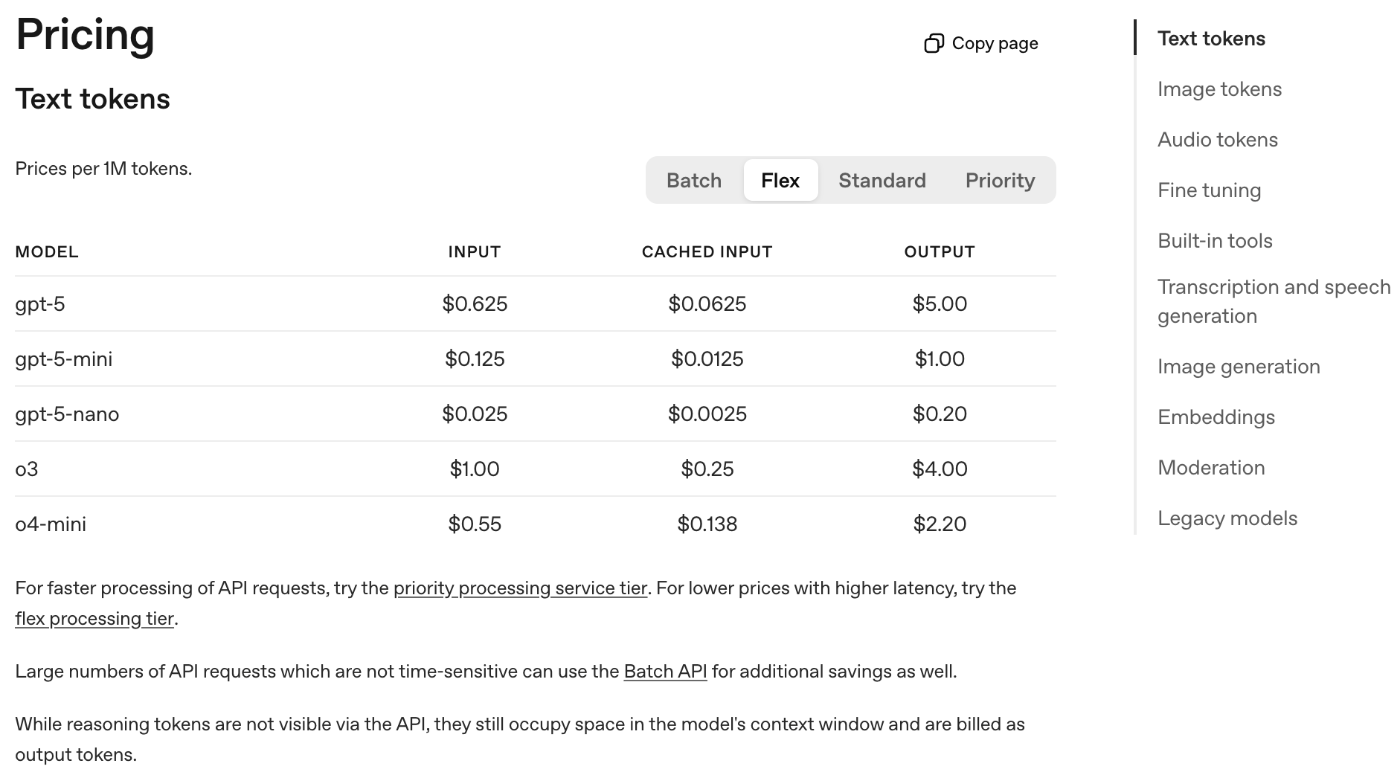
Task: Navigate to Image generation section
Action: tap(1238, 367)
